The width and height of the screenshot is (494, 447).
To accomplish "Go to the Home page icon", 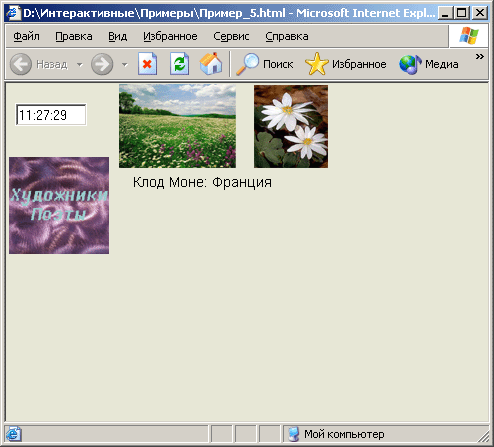I will tap(211, 63).
